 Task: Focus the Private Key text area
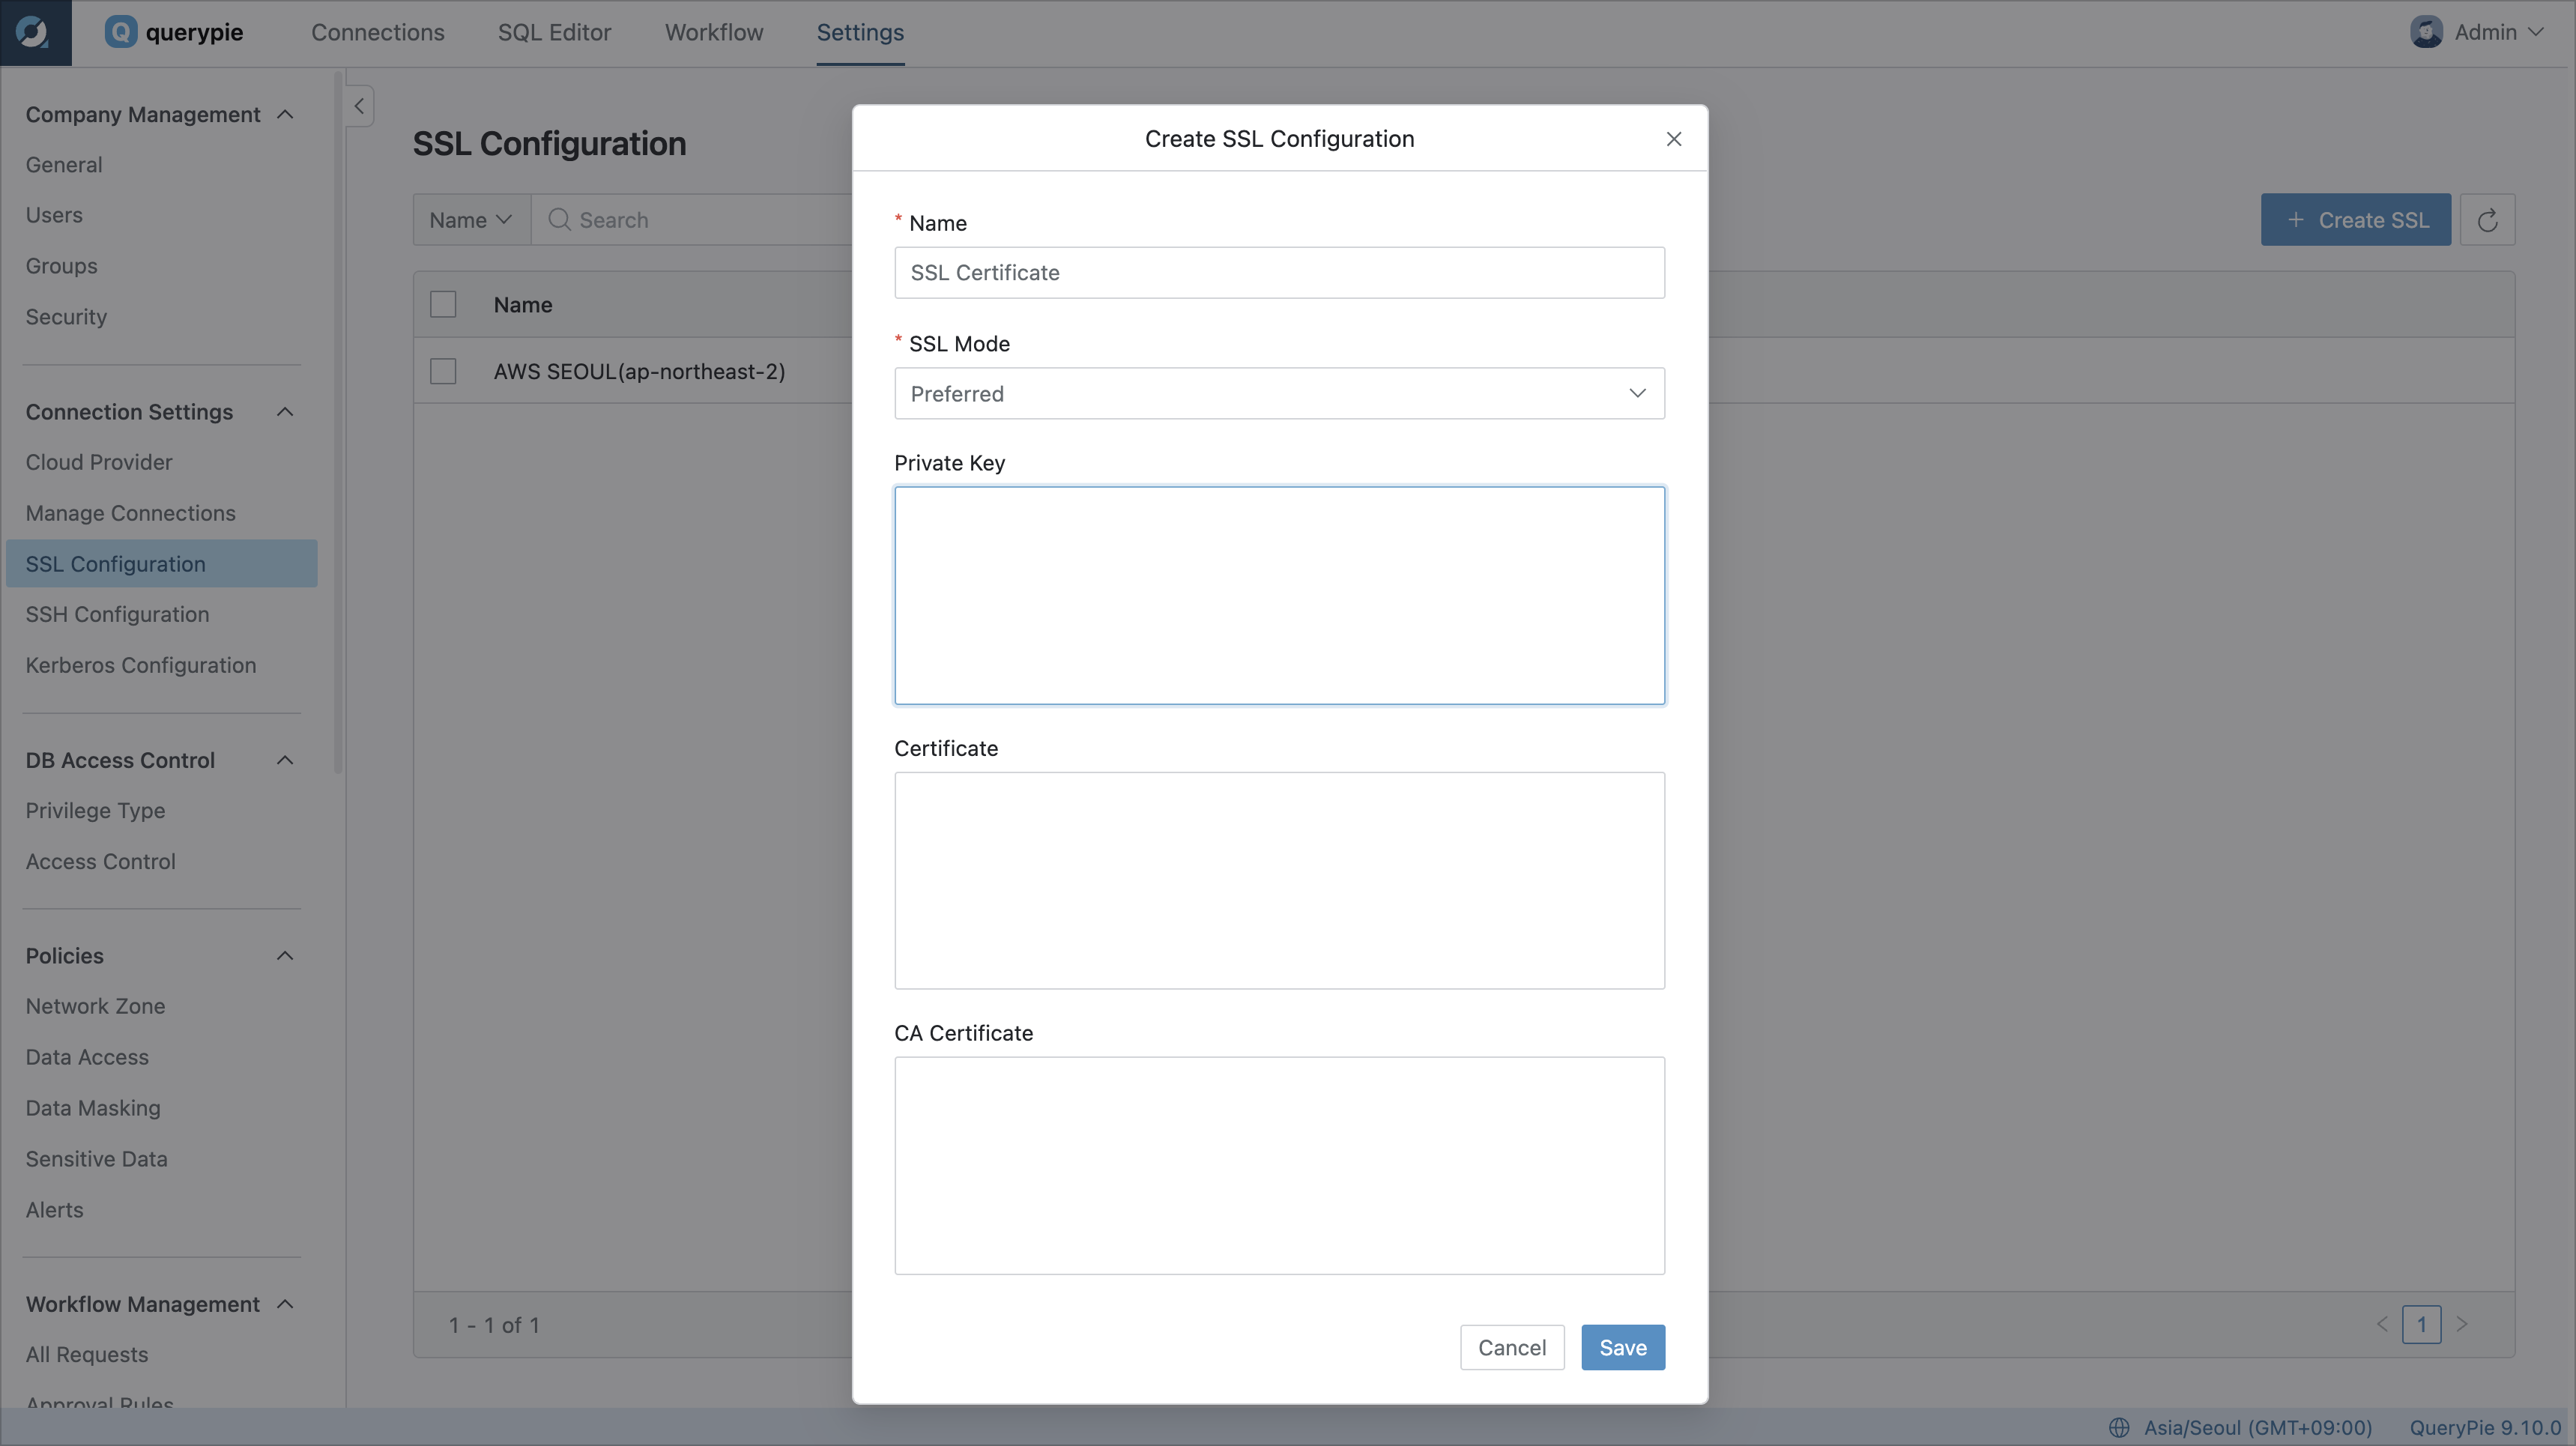[x=1279, y=596]
